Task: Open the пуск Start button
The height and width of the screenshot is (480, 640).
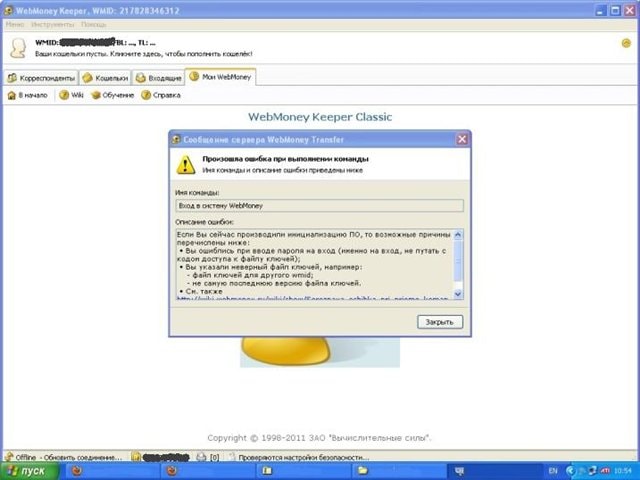Action: coord(29,471)
